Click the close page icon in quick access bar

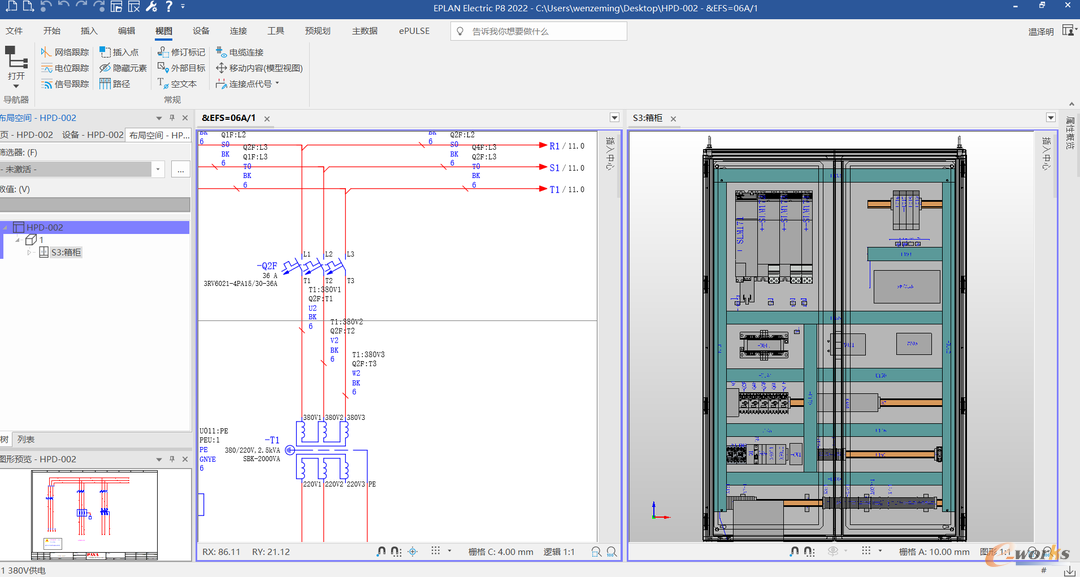pyautogui.click(x=134, y=7)
